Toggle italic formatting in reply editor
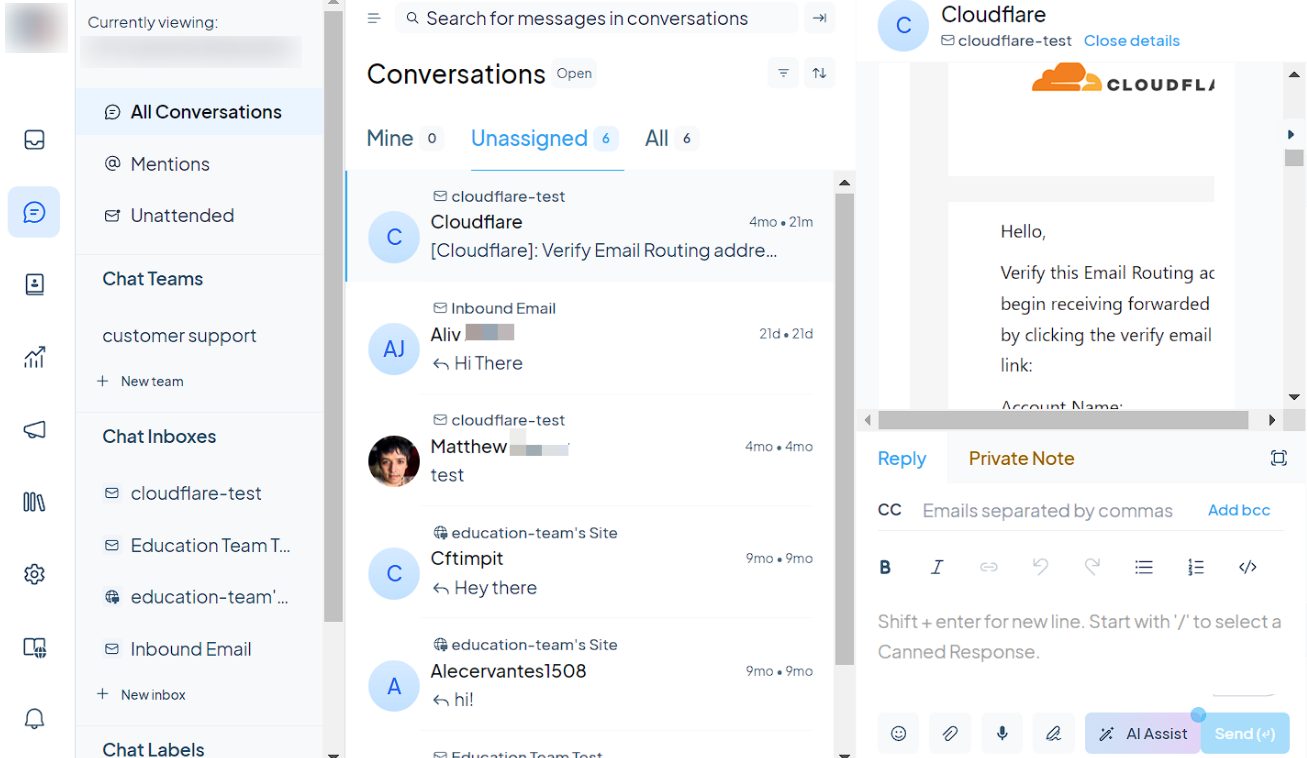Image resolution: width=1307 pixels, height=758 pixels. pos(937,567)
